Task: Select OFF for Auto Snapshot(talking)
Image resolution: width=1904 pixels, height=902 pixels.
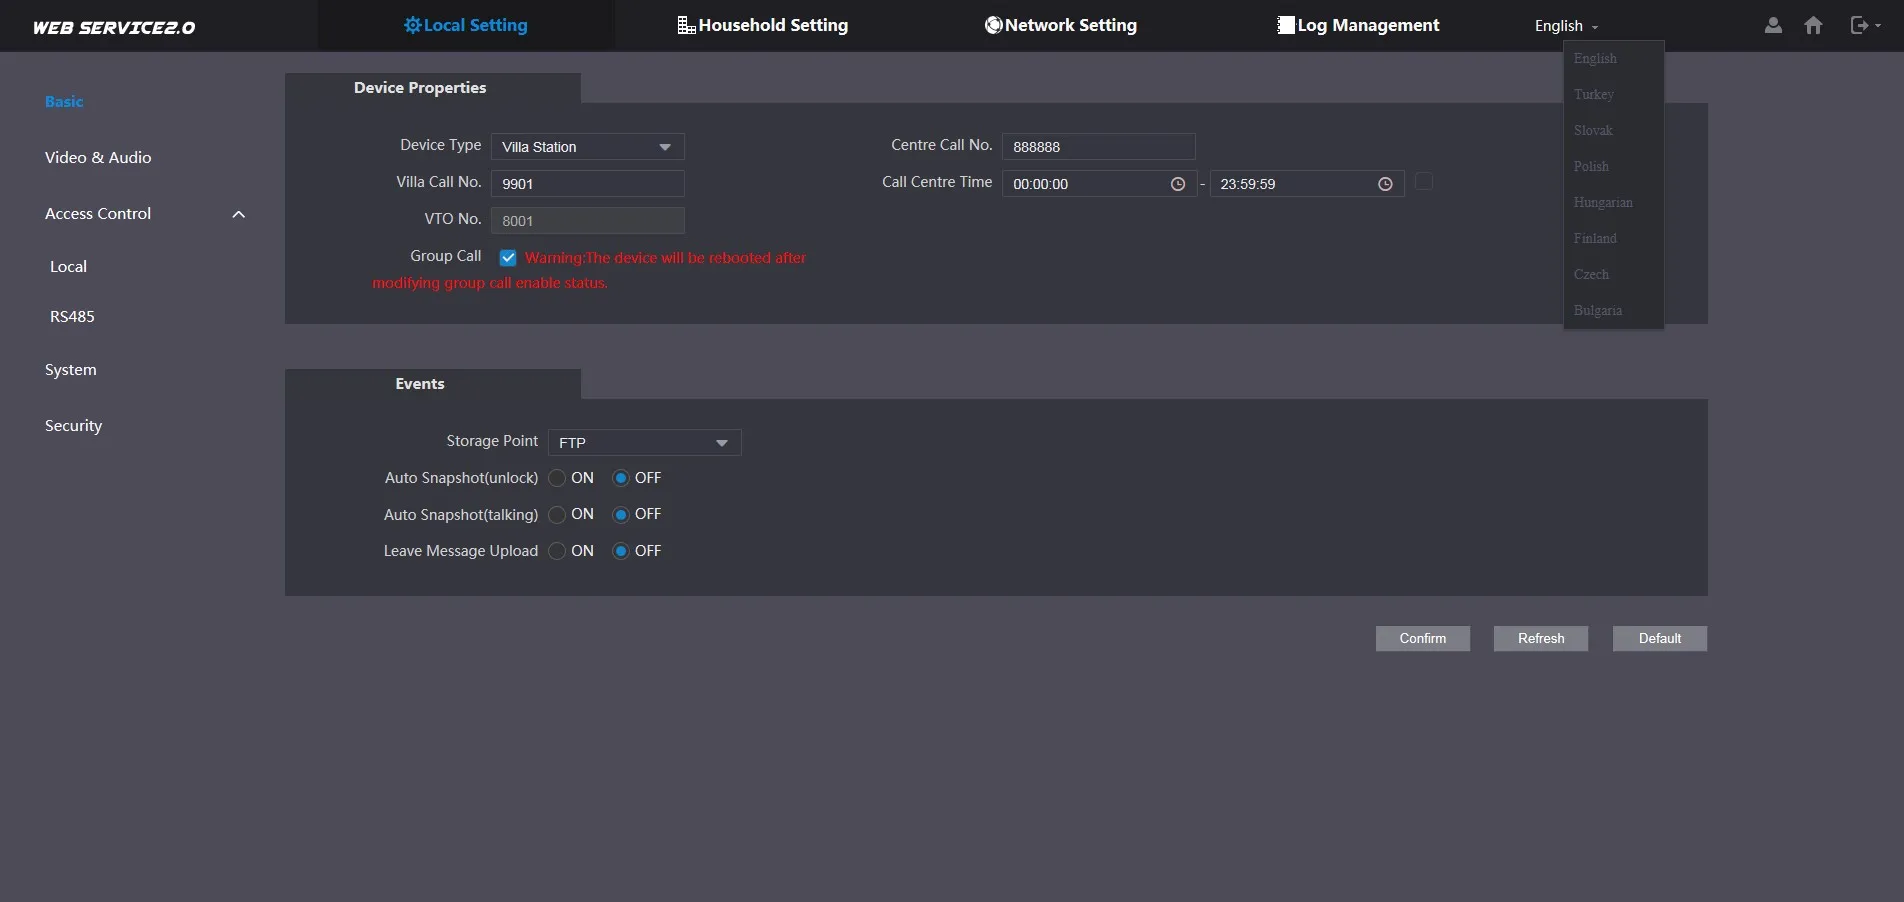Action: (621, 514)
